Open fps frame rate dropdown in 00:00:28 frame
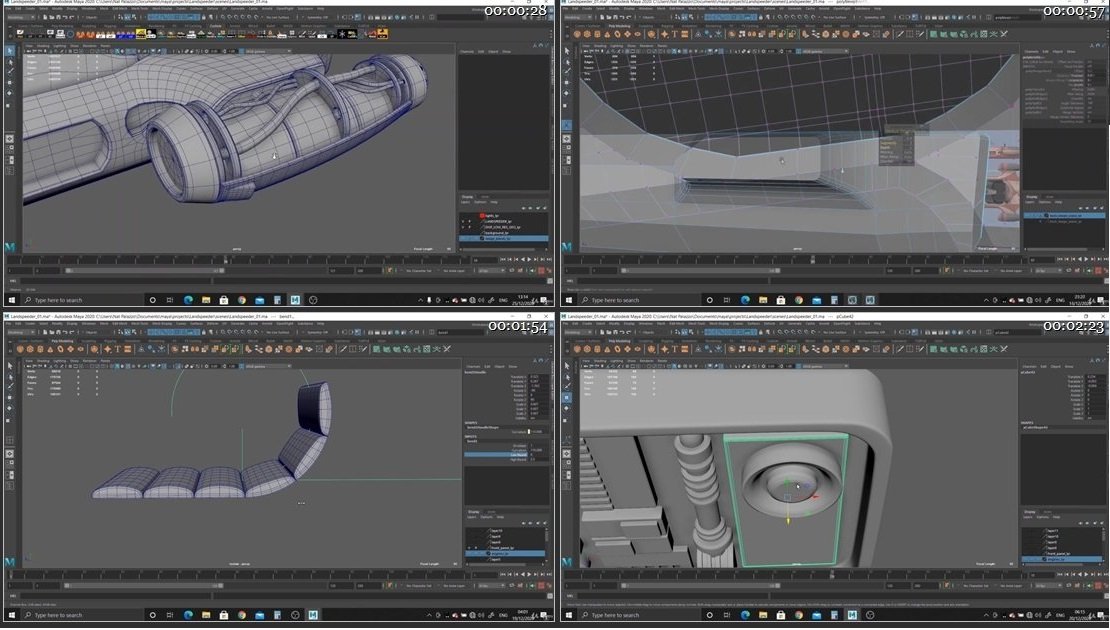1110x630 pixels. [x=491, y=270]
